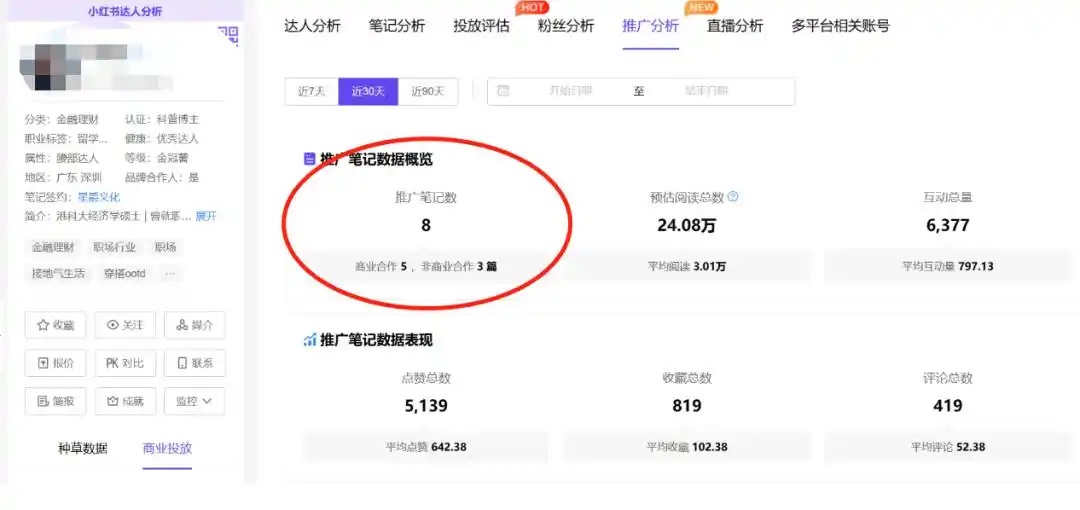Image resolution: width=1080 pixels, height=510 pixels.
Task: Click the 平均阅读 3.01万 row
Action: click(687, 266)
